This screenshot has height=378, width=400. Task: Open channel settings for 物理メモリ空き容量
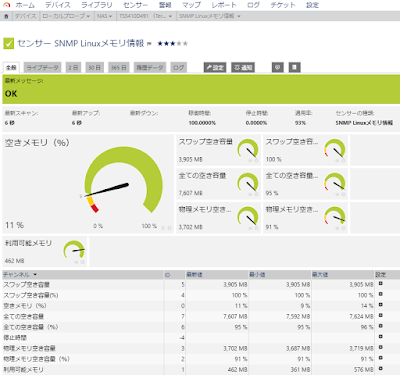click(381, 347)
